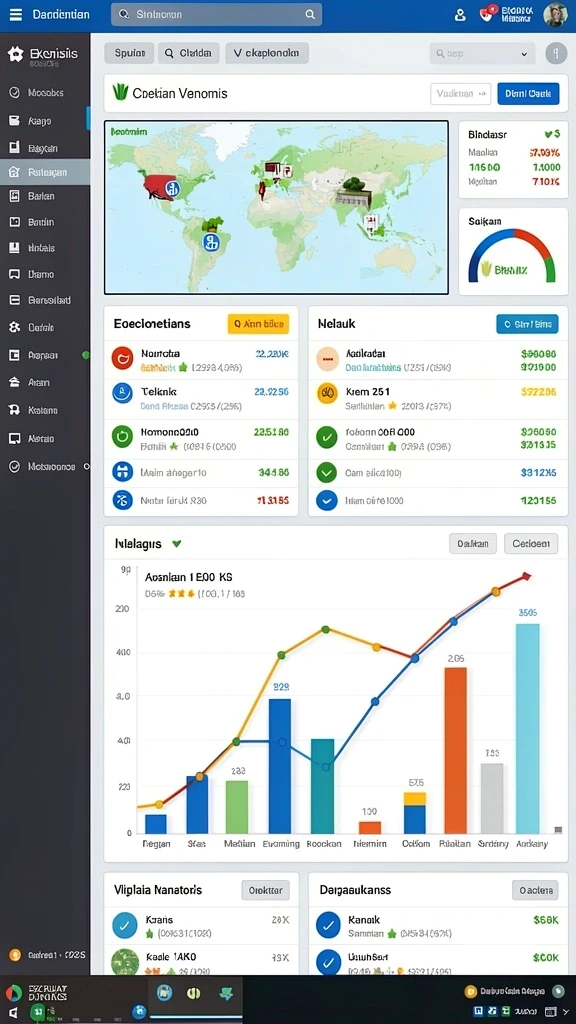
Task: Select Retaiogan in the sidebar
Action: 45,172
